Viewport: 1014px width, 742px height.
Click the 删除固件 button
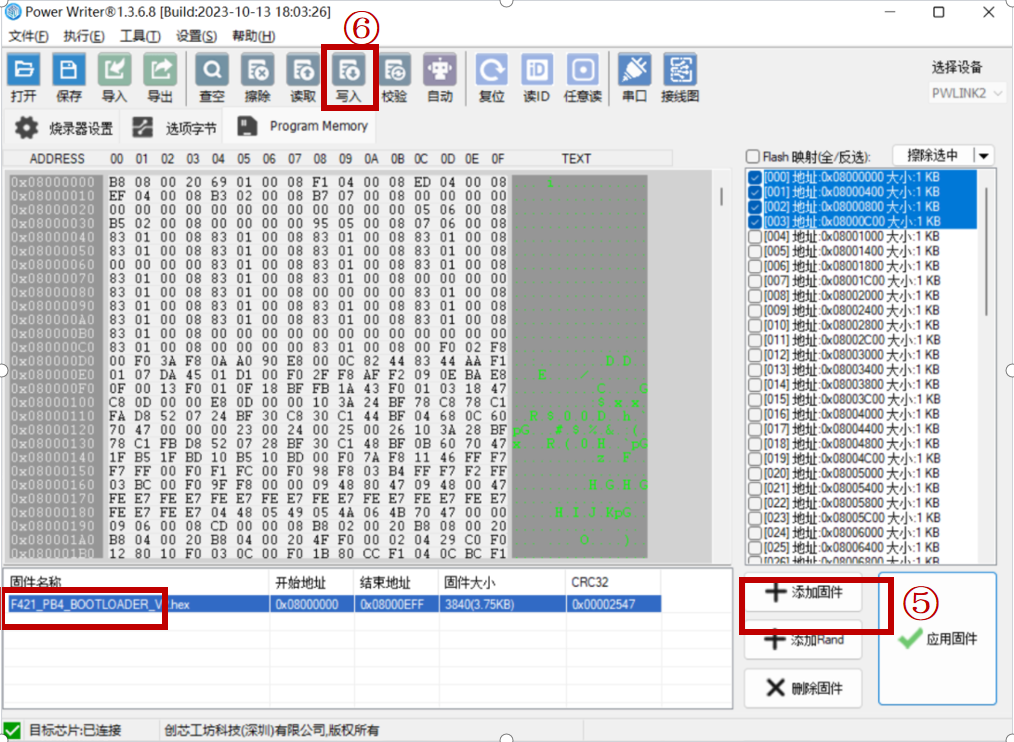803,688
